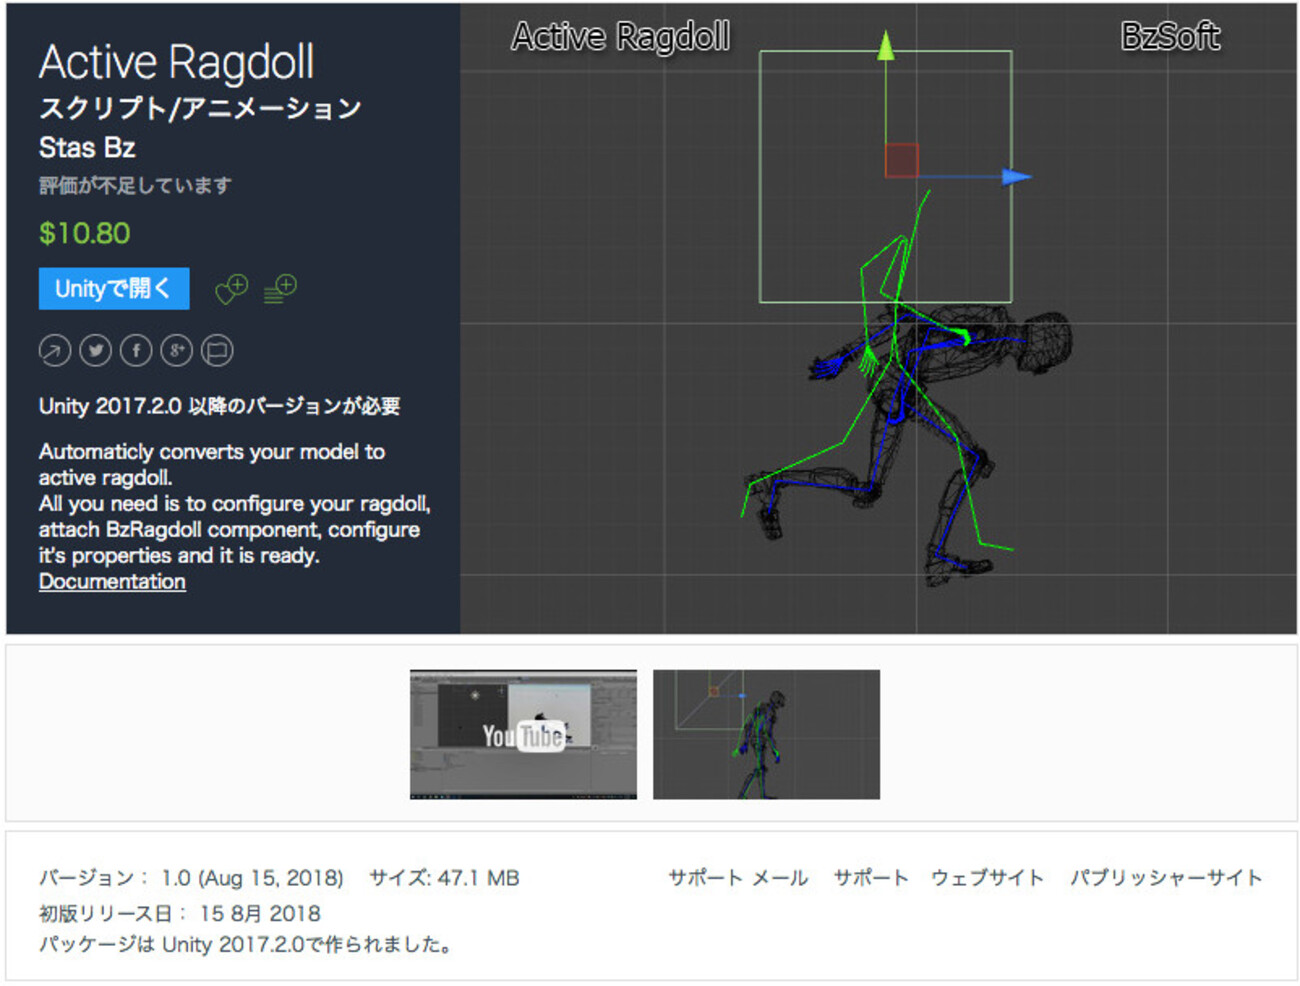Add asset to list icon
This screenshot has height=986, width=1300.
click(x=280, y=289)
